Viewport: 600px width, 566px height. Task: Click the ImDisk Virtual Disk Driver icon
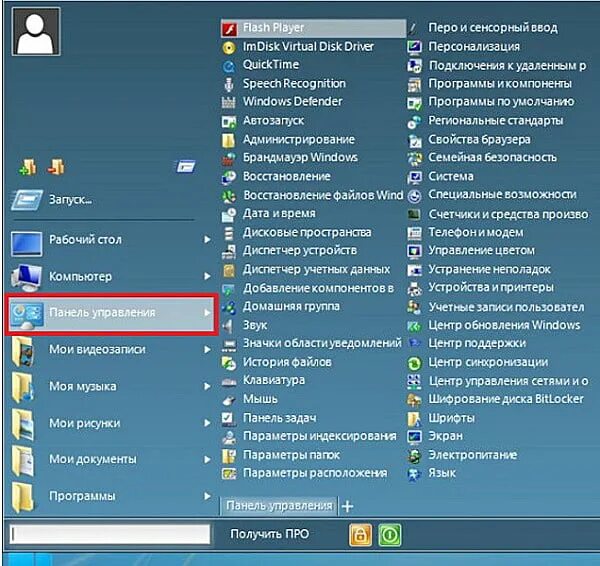229,47
